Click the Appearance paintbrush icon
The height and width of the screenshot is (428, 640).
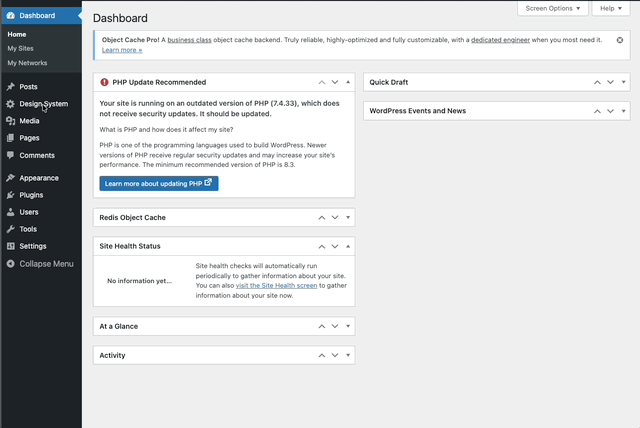click(10, 178)
